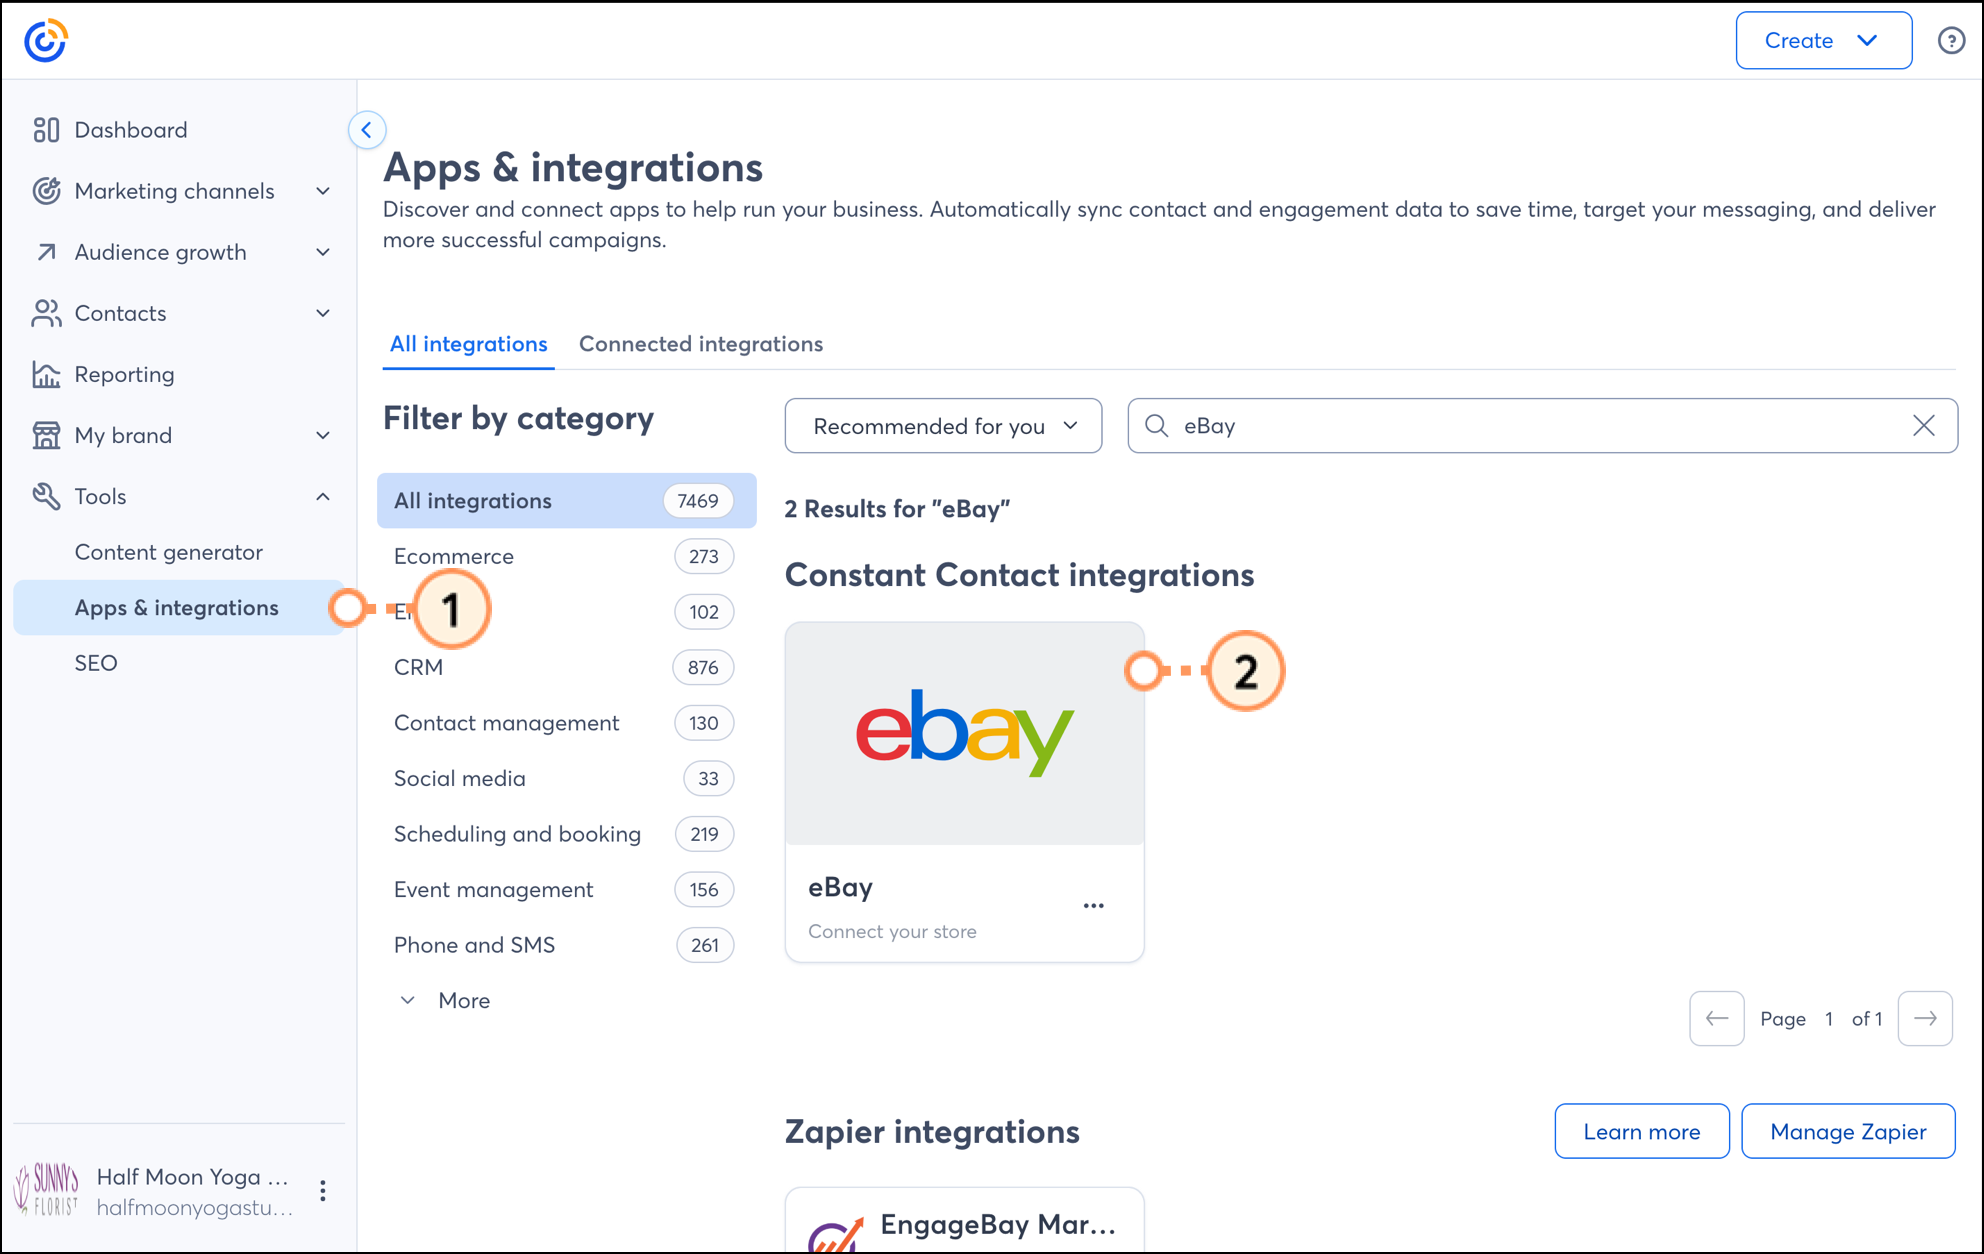Click the Constant Contact logo
The height and width of the screenshot is (1254, 1984).
[x=45, y=41]
